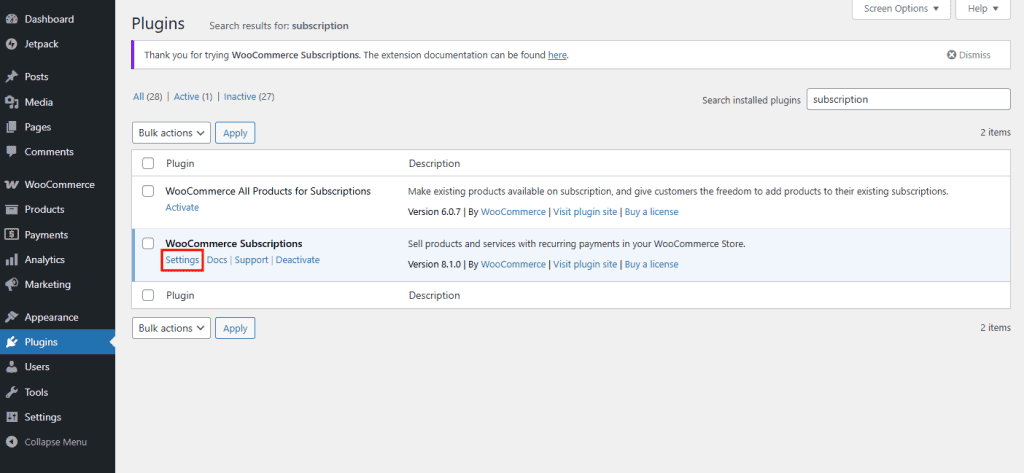Filter plugins by Inactive (27)

click(249, 97)
